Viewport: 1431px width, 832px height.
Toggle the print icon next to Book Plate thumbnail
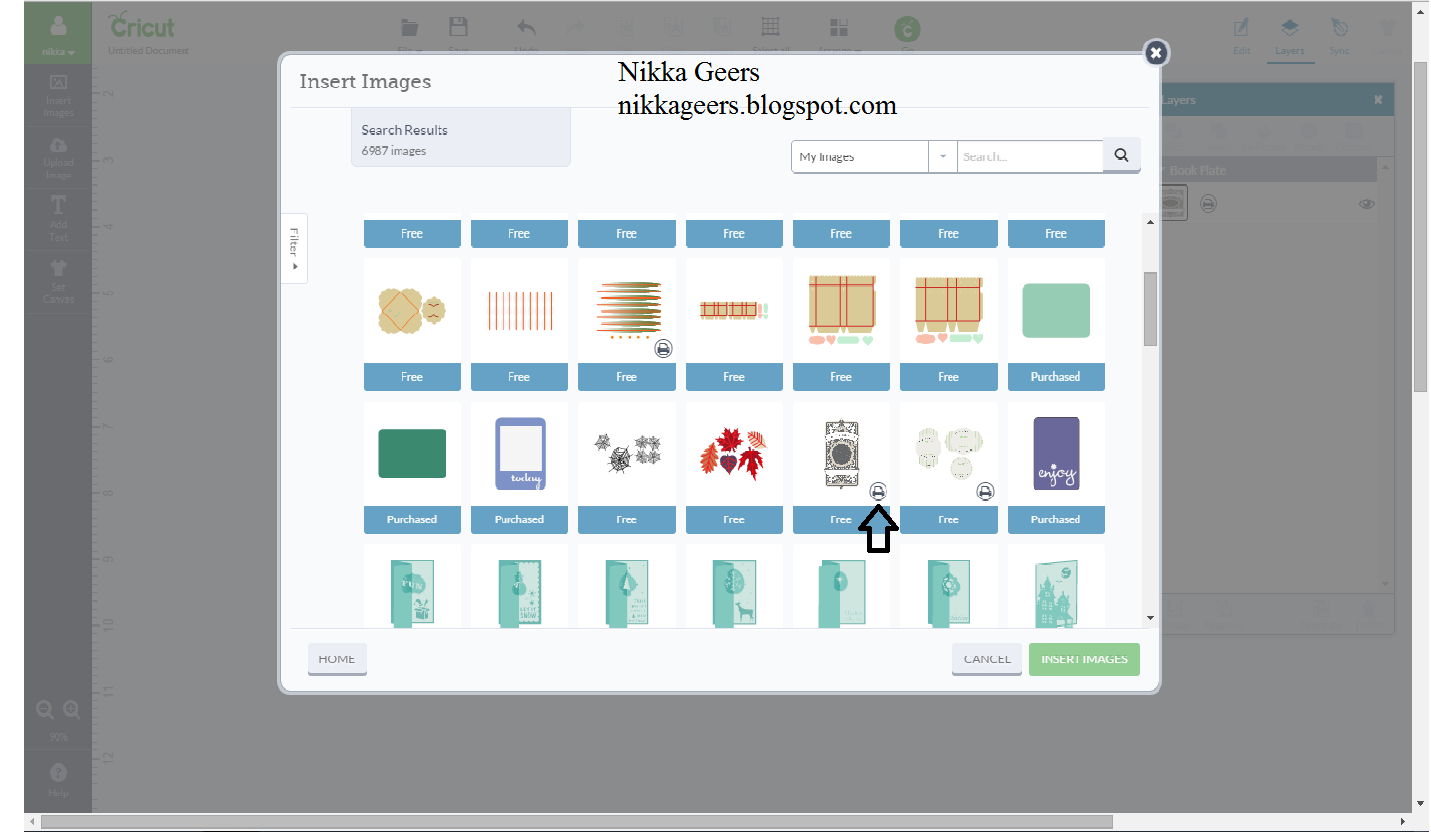point(1208,203)
